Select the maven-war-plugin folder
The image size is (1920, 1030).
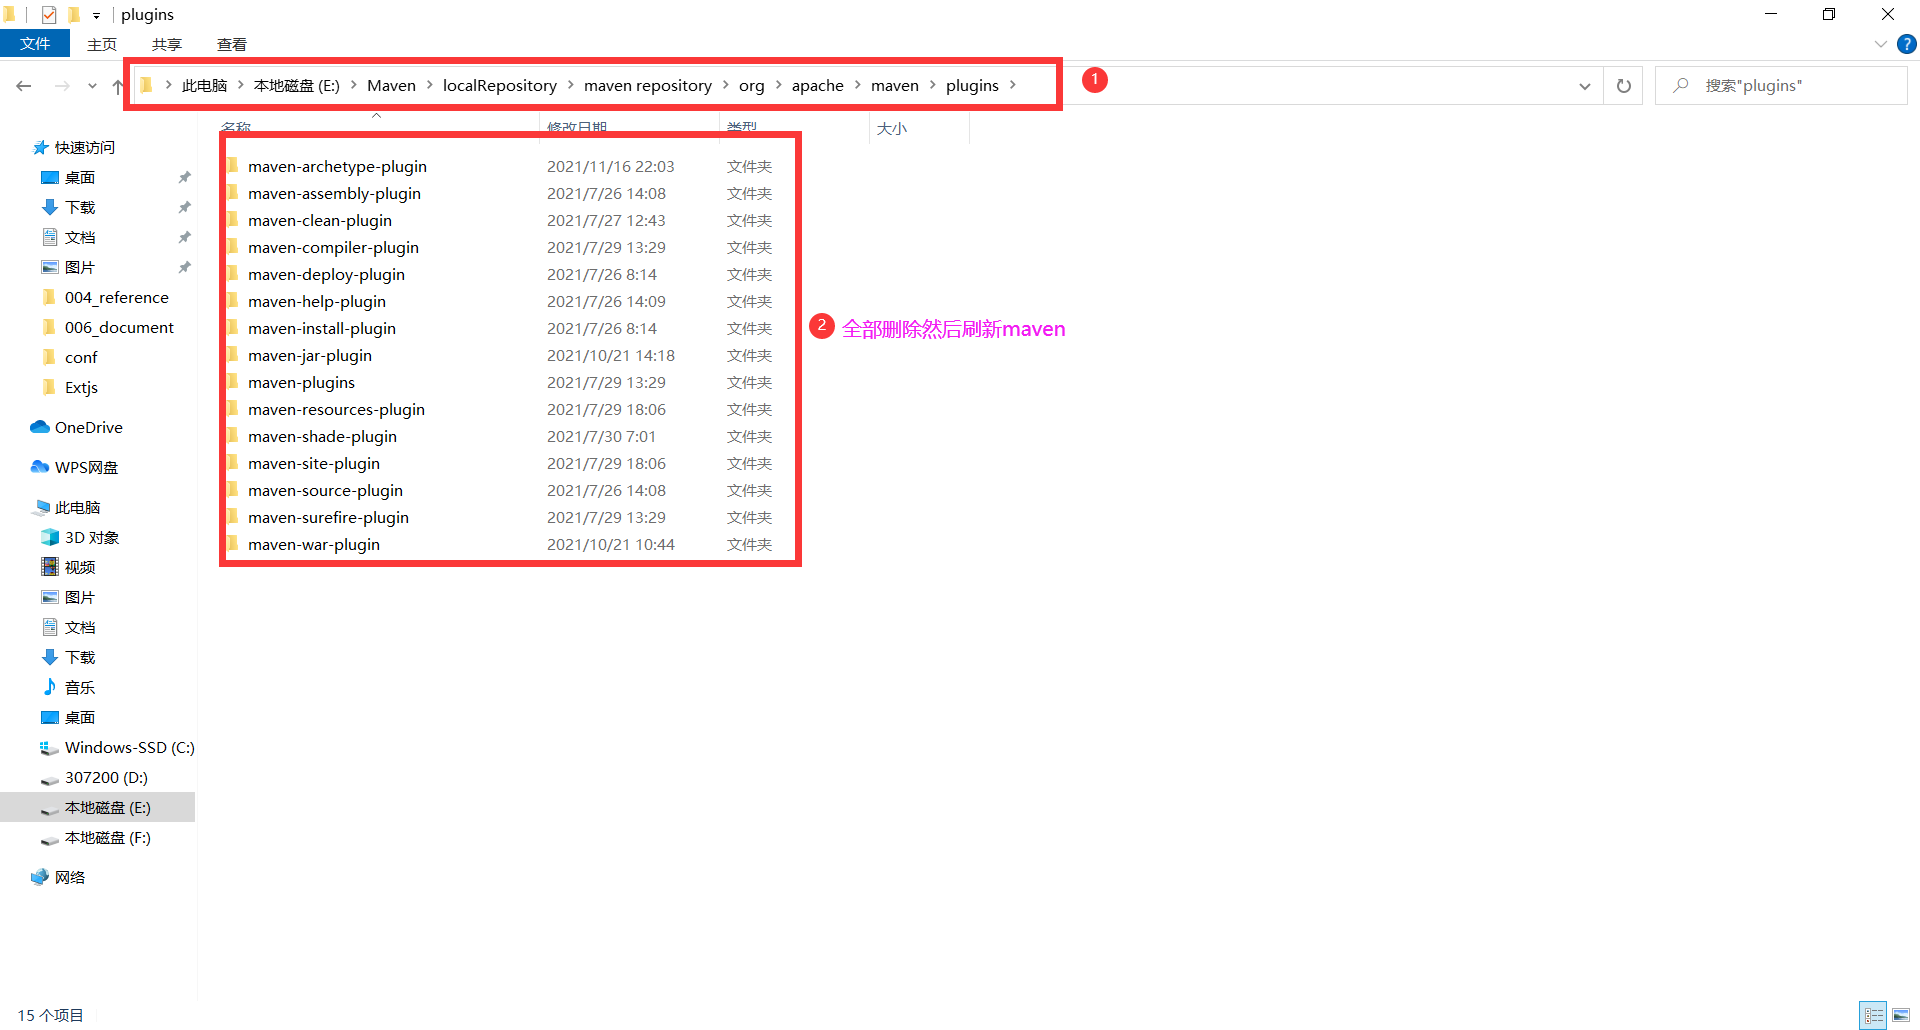tap(314, 544)
